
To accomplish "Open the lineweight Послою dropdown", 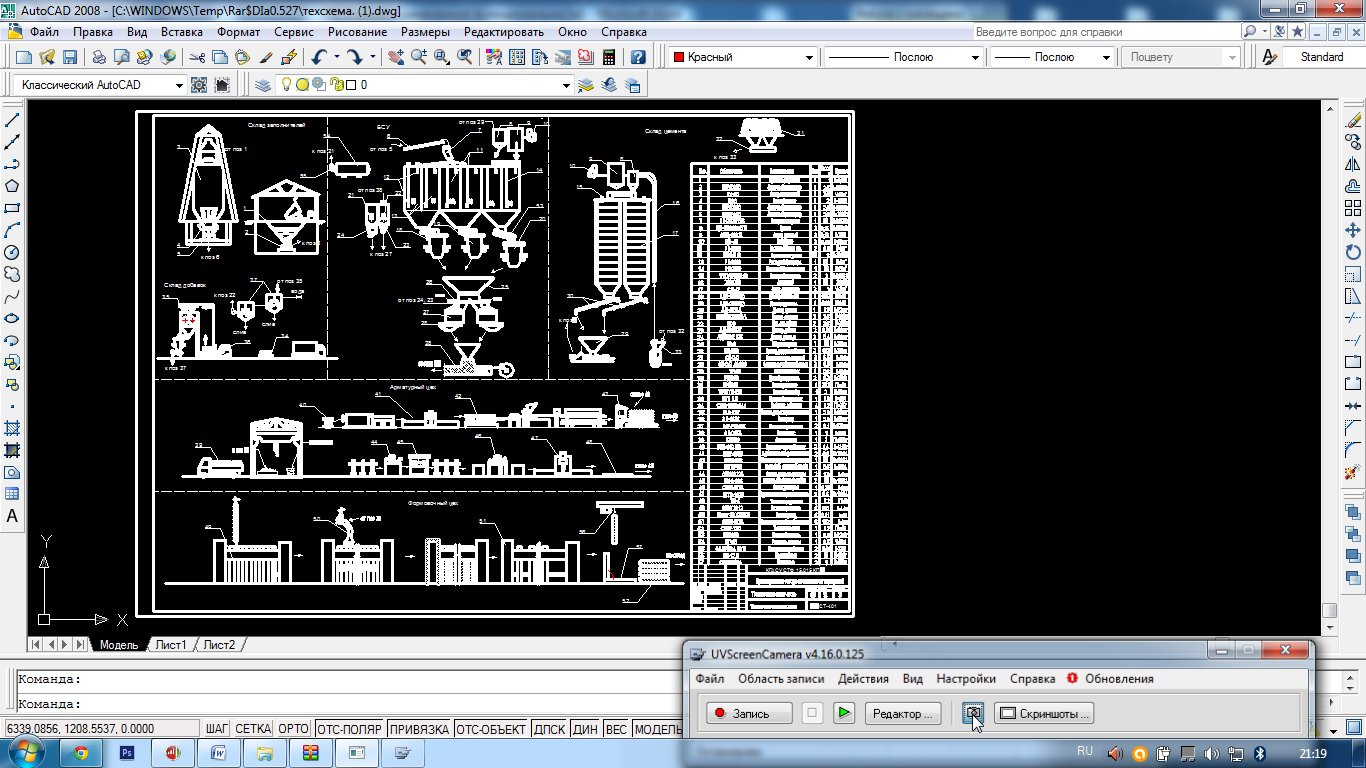I will 1106,57.
